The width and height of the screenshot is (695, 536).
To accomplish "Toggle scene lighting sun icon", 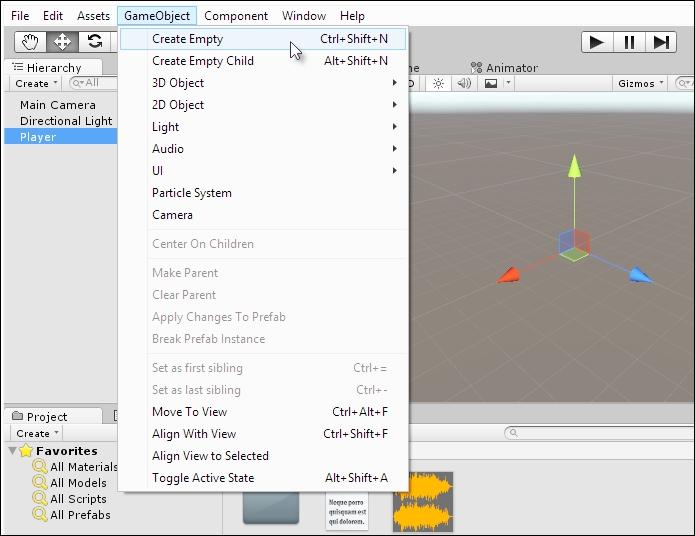I will 438,83.
